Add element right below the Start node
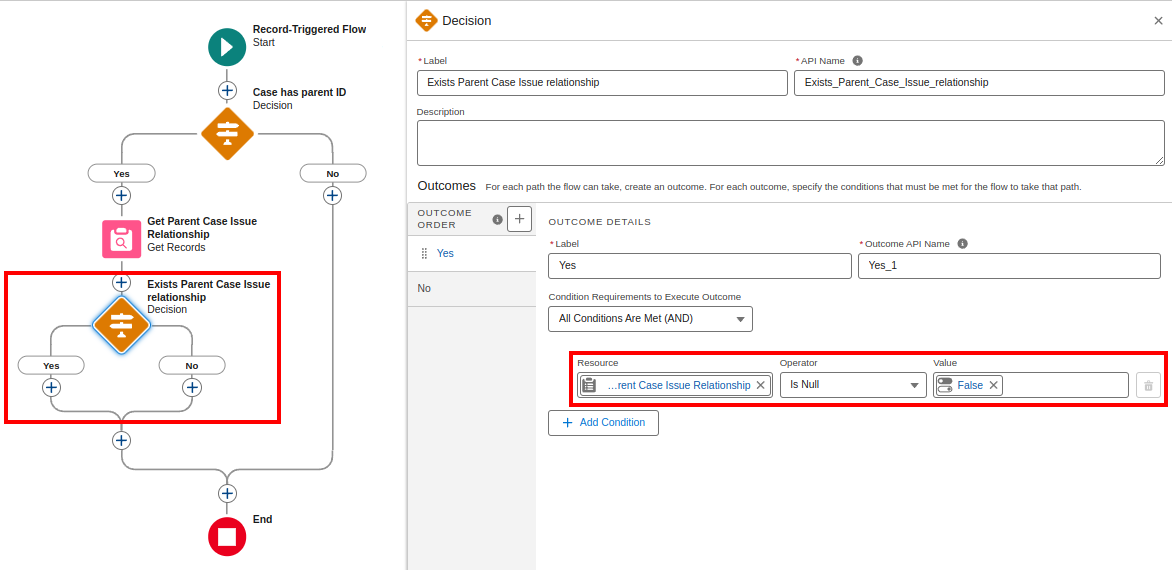 [227, 91]
